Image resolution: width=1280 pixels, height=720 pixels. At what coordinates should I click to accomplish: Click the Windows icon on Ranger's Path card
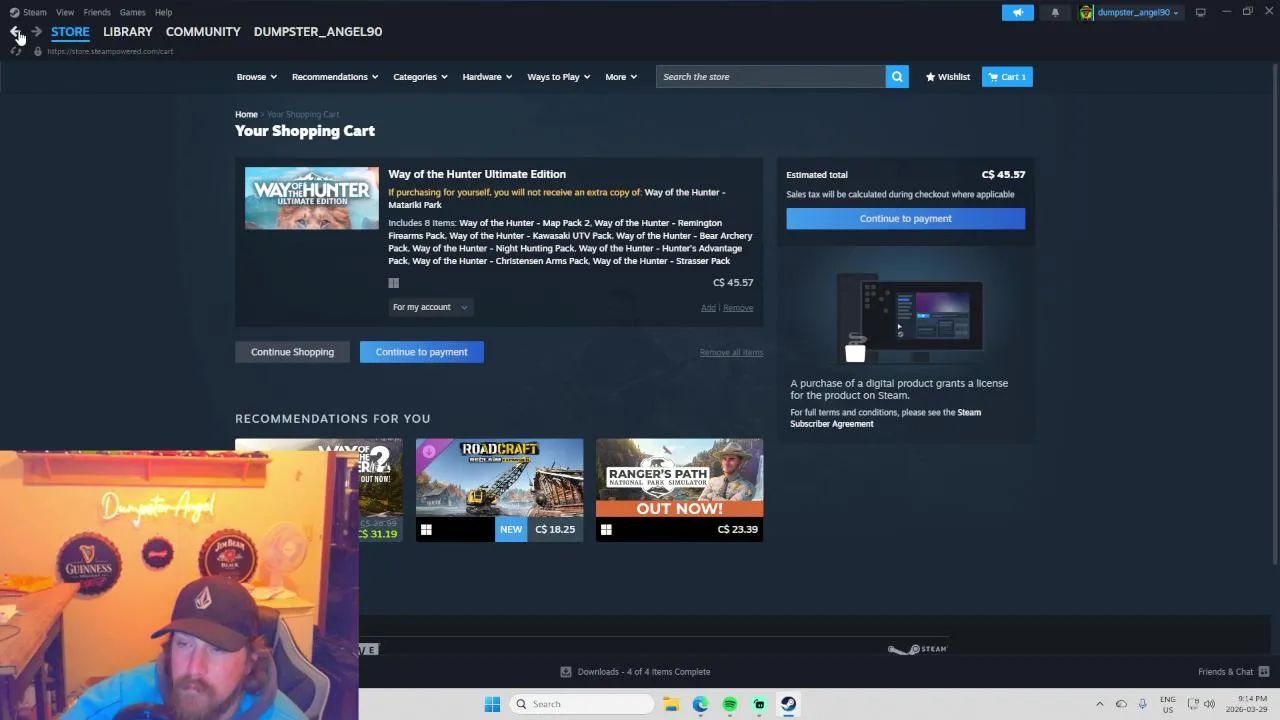pos(606,530)
